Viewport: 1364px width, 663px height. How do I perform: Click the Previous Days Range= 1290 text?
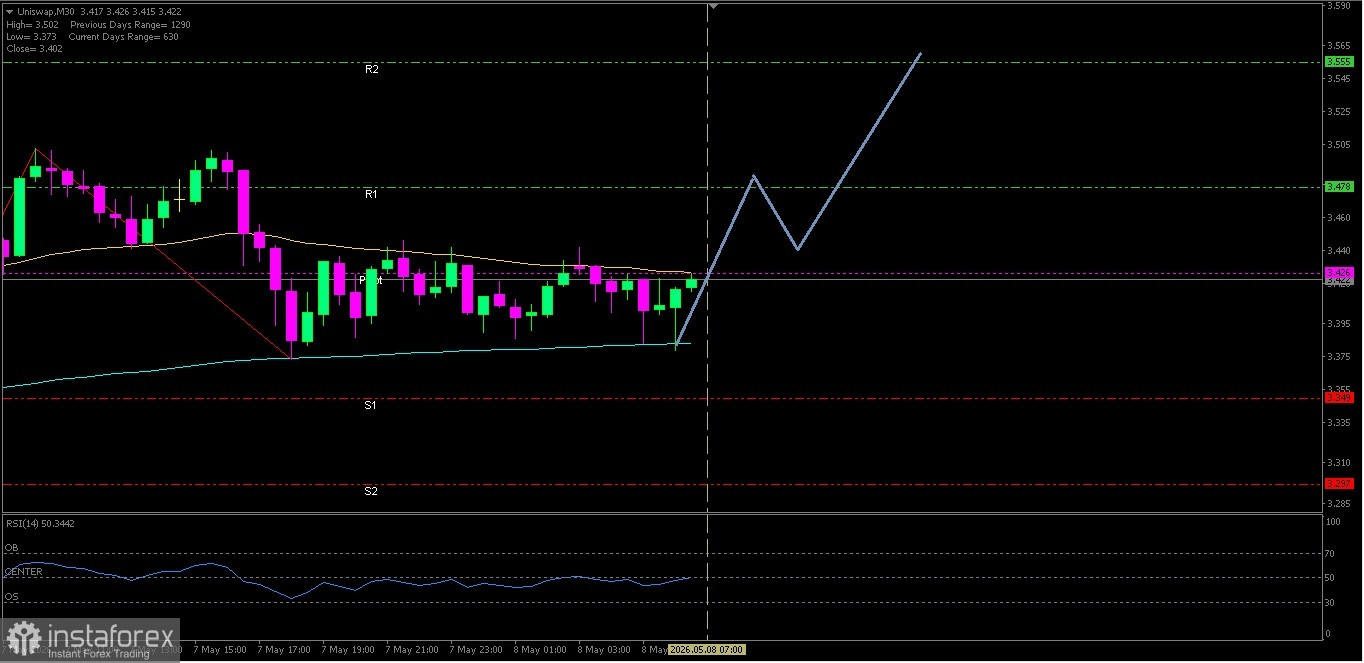click(130, 24)
